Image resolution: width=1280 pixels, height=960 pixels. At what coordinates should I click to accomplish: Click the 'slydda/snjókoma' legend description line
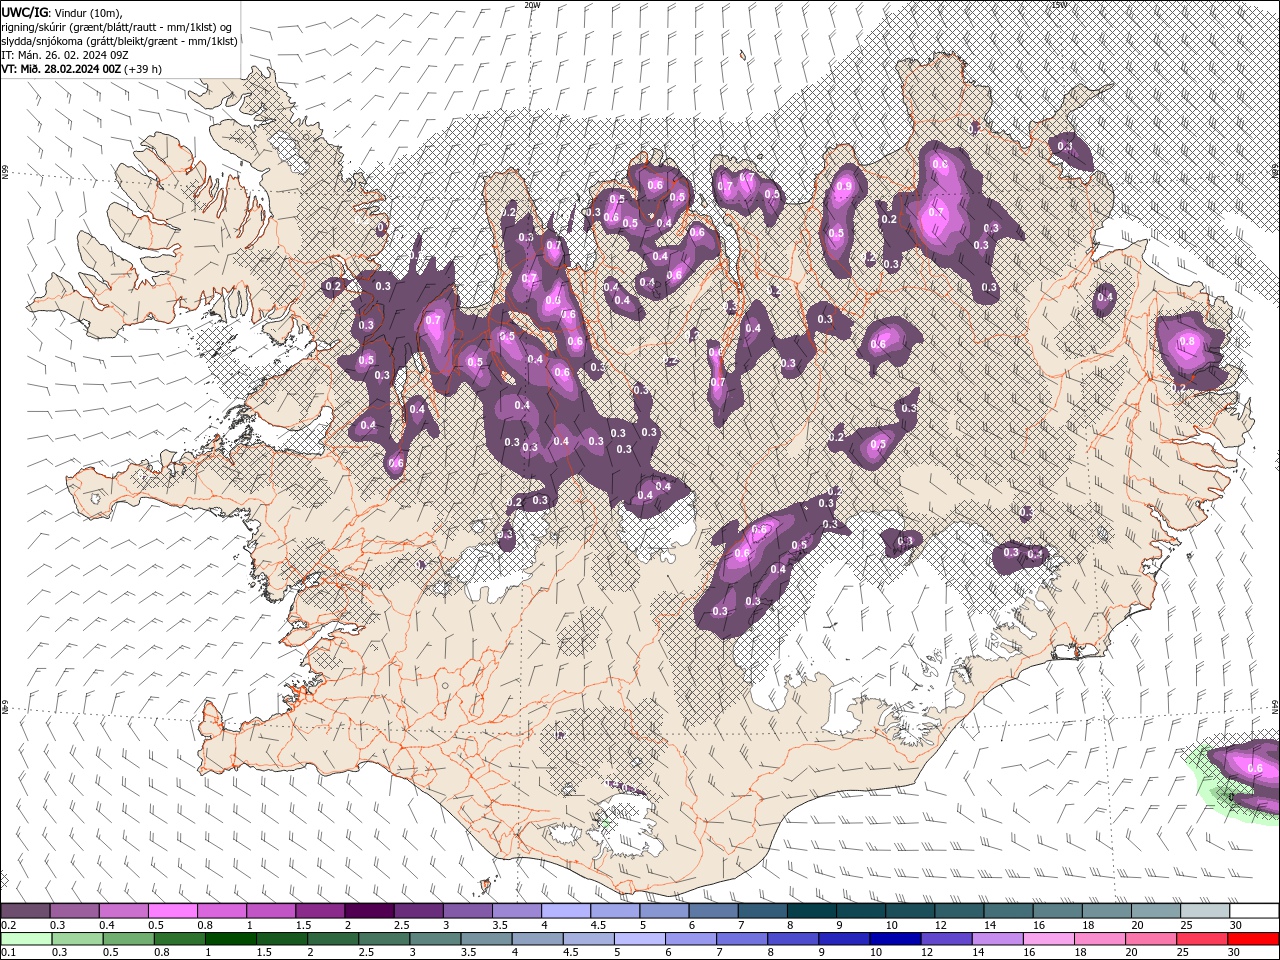119,41
